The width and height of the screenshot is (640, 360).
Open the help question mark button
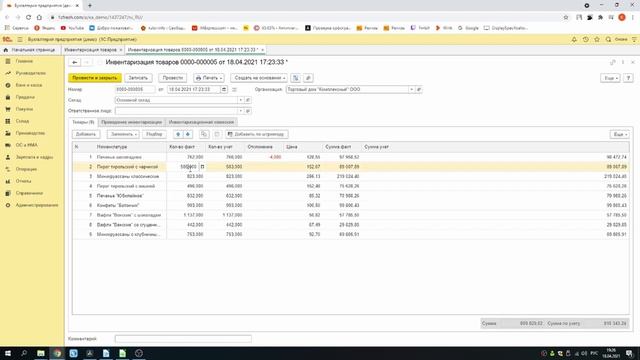[628, 78]
